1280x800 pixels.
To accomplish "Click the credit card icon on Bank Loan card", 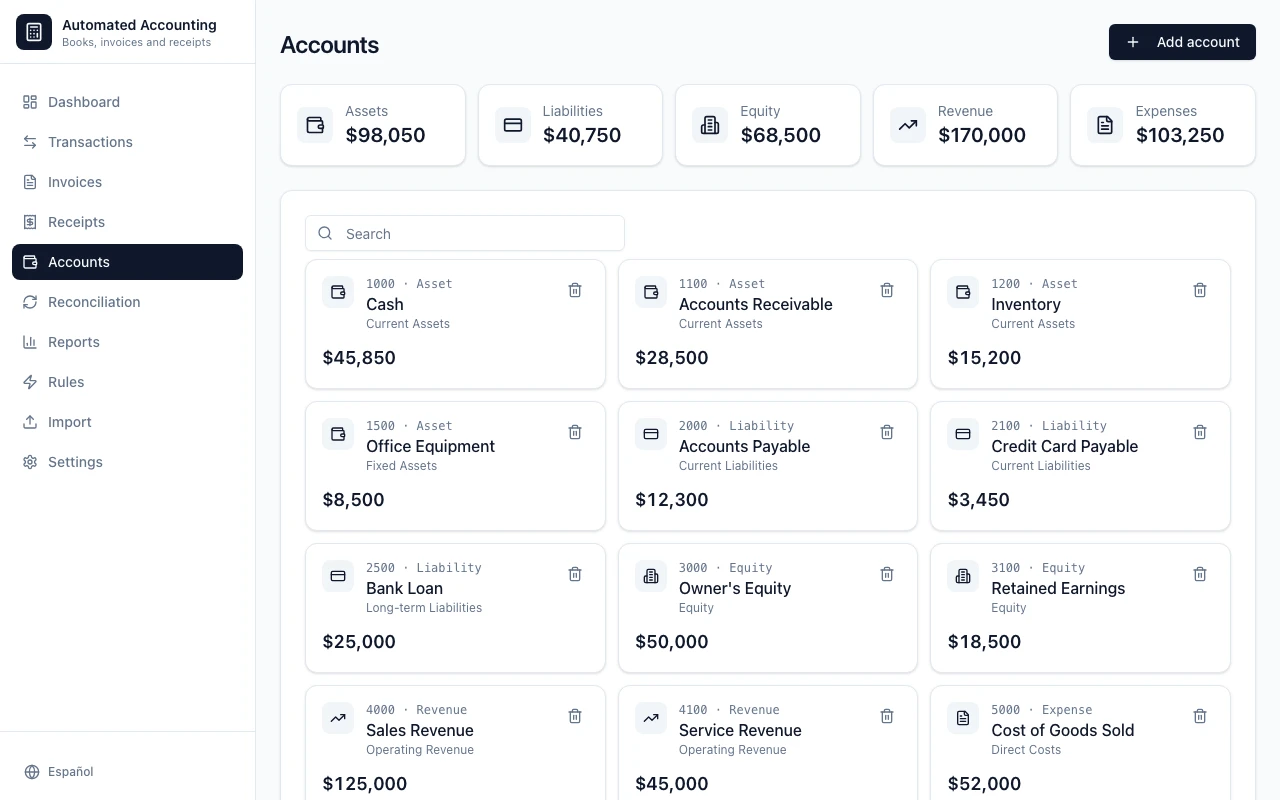I will pyautogui.click(x=338, y=576).
